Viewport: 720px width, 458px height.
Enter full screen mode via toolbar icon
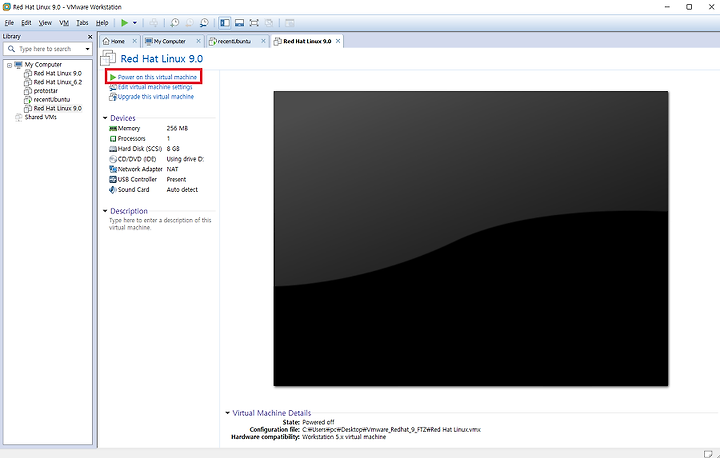(x=254, y=23)
